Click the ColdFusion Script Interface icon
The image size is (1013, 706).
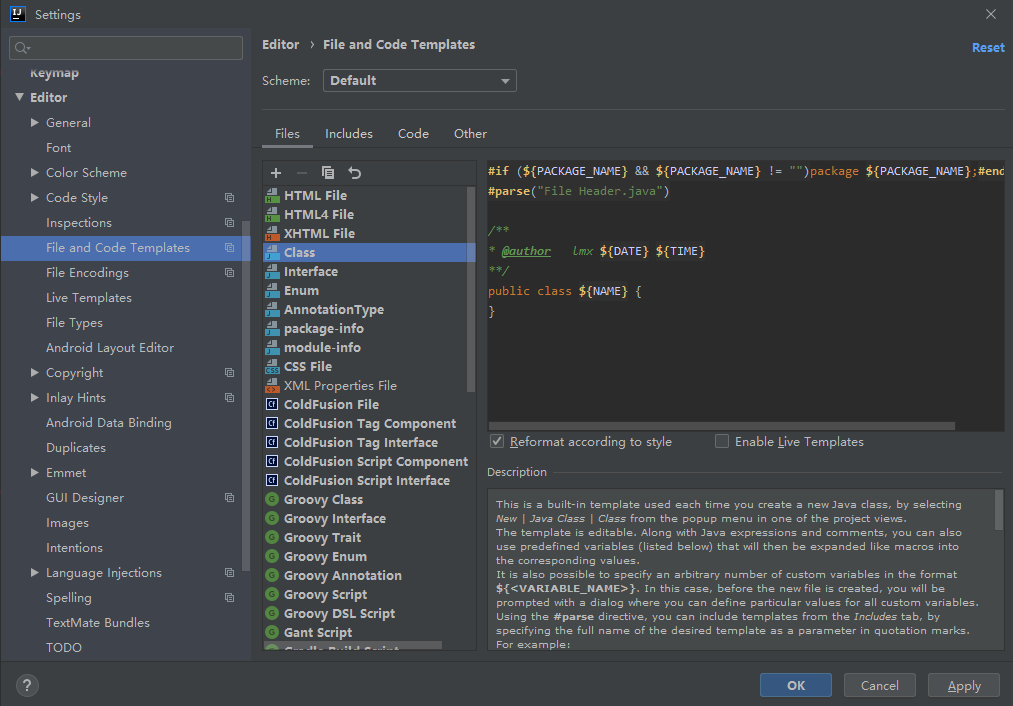point(272,481)
